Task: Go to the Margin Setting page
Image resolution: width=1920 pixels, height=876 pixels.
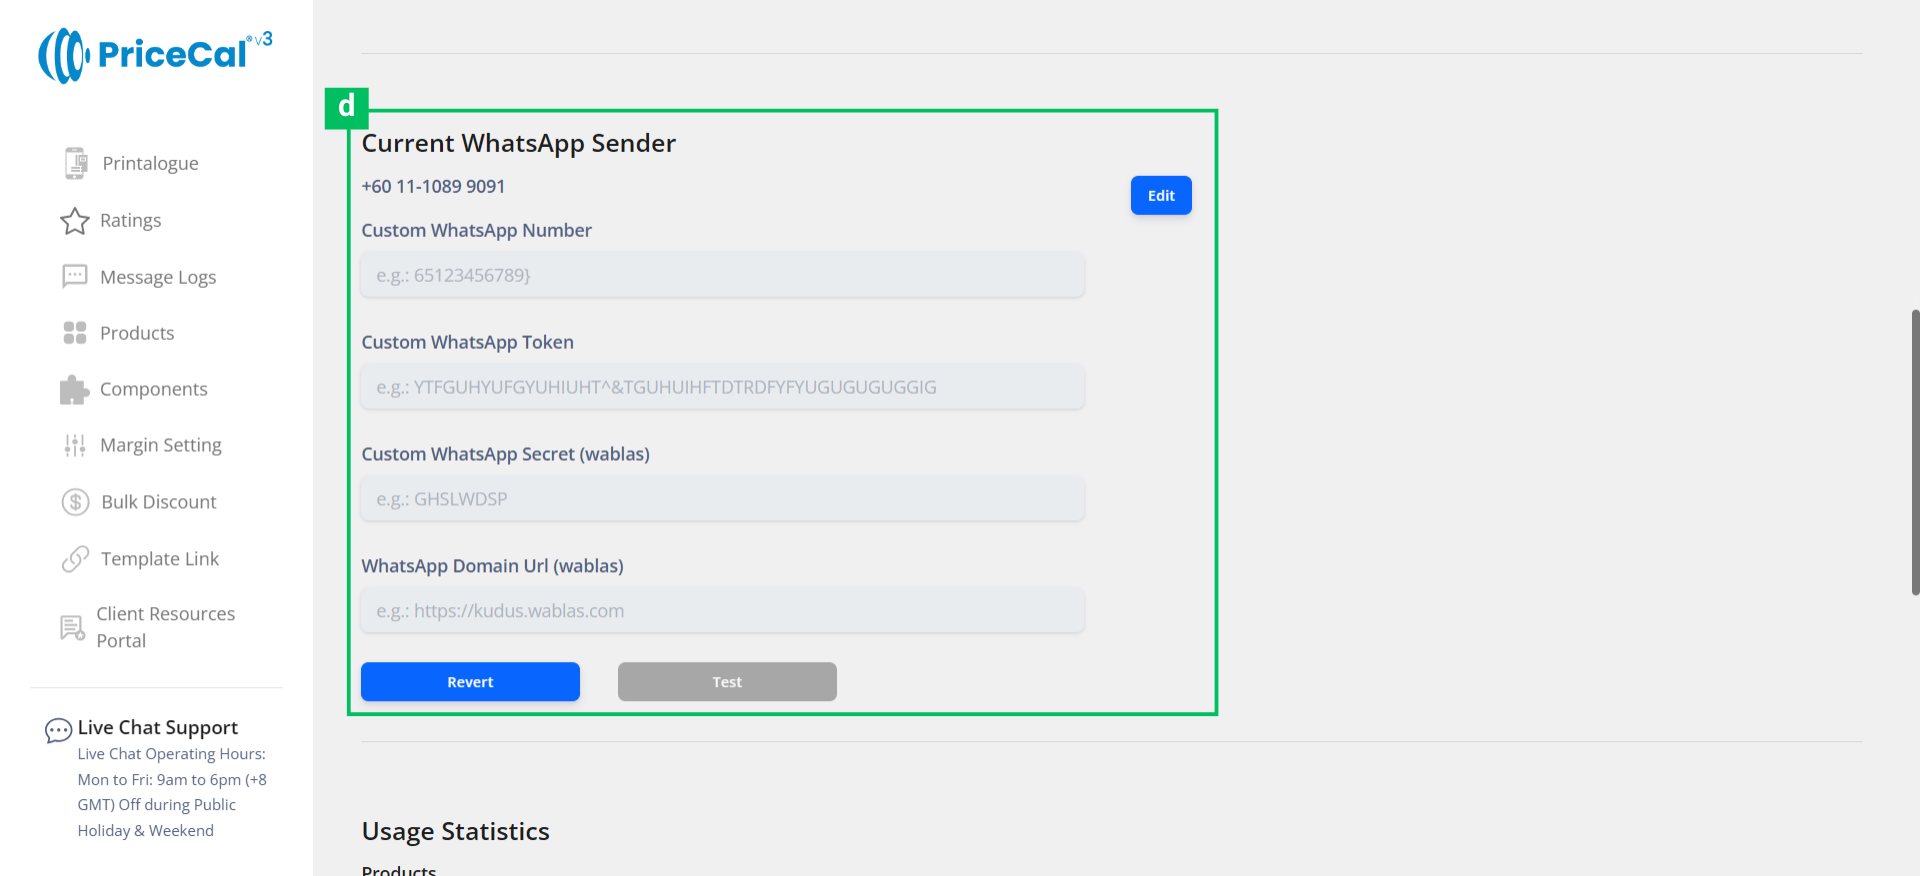Action: point(160,445)
